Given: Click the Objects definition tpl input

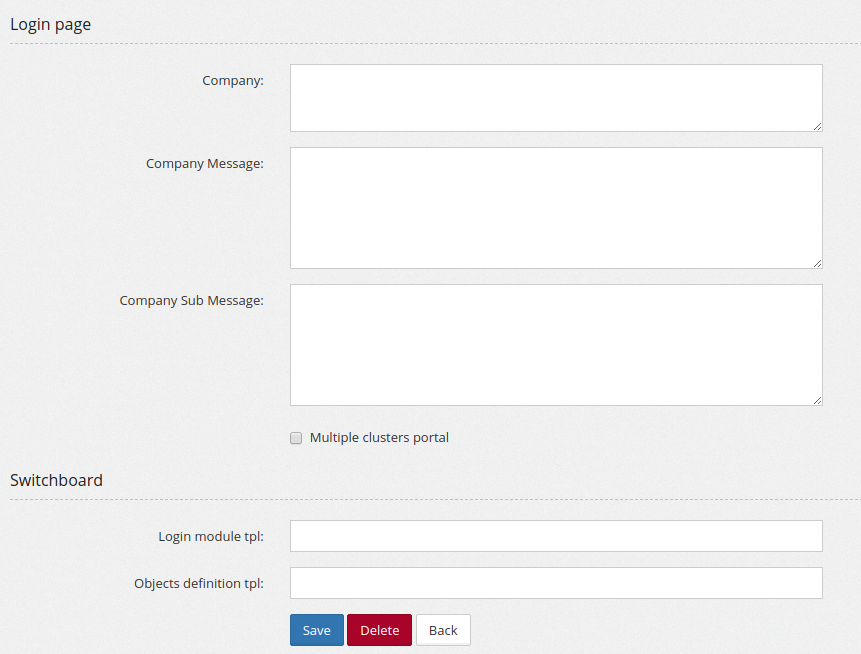Looking at the screenshot, I should [556, 583].
